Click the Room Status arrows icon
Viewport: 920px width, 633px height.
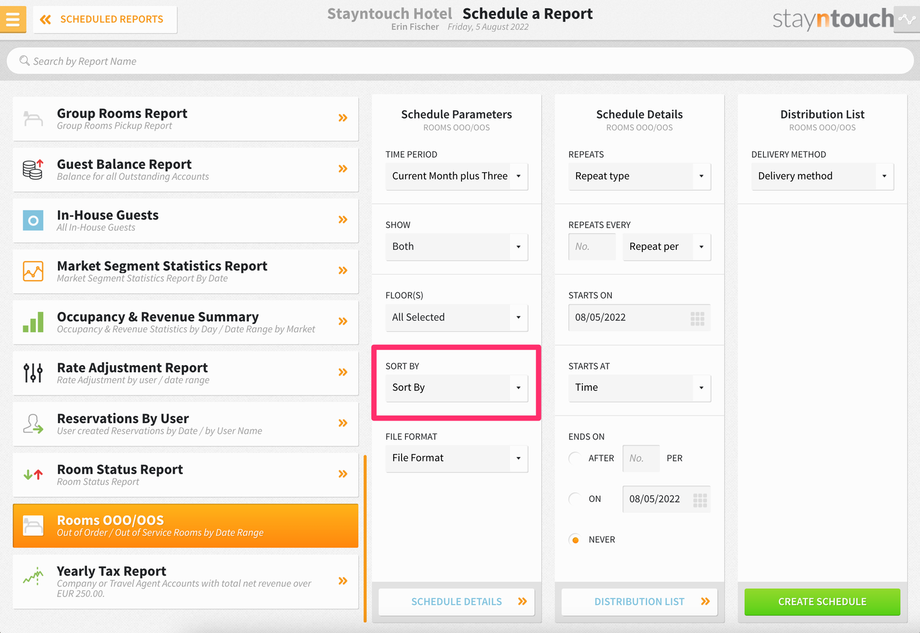pyautogui.click(x=33, y=475)
